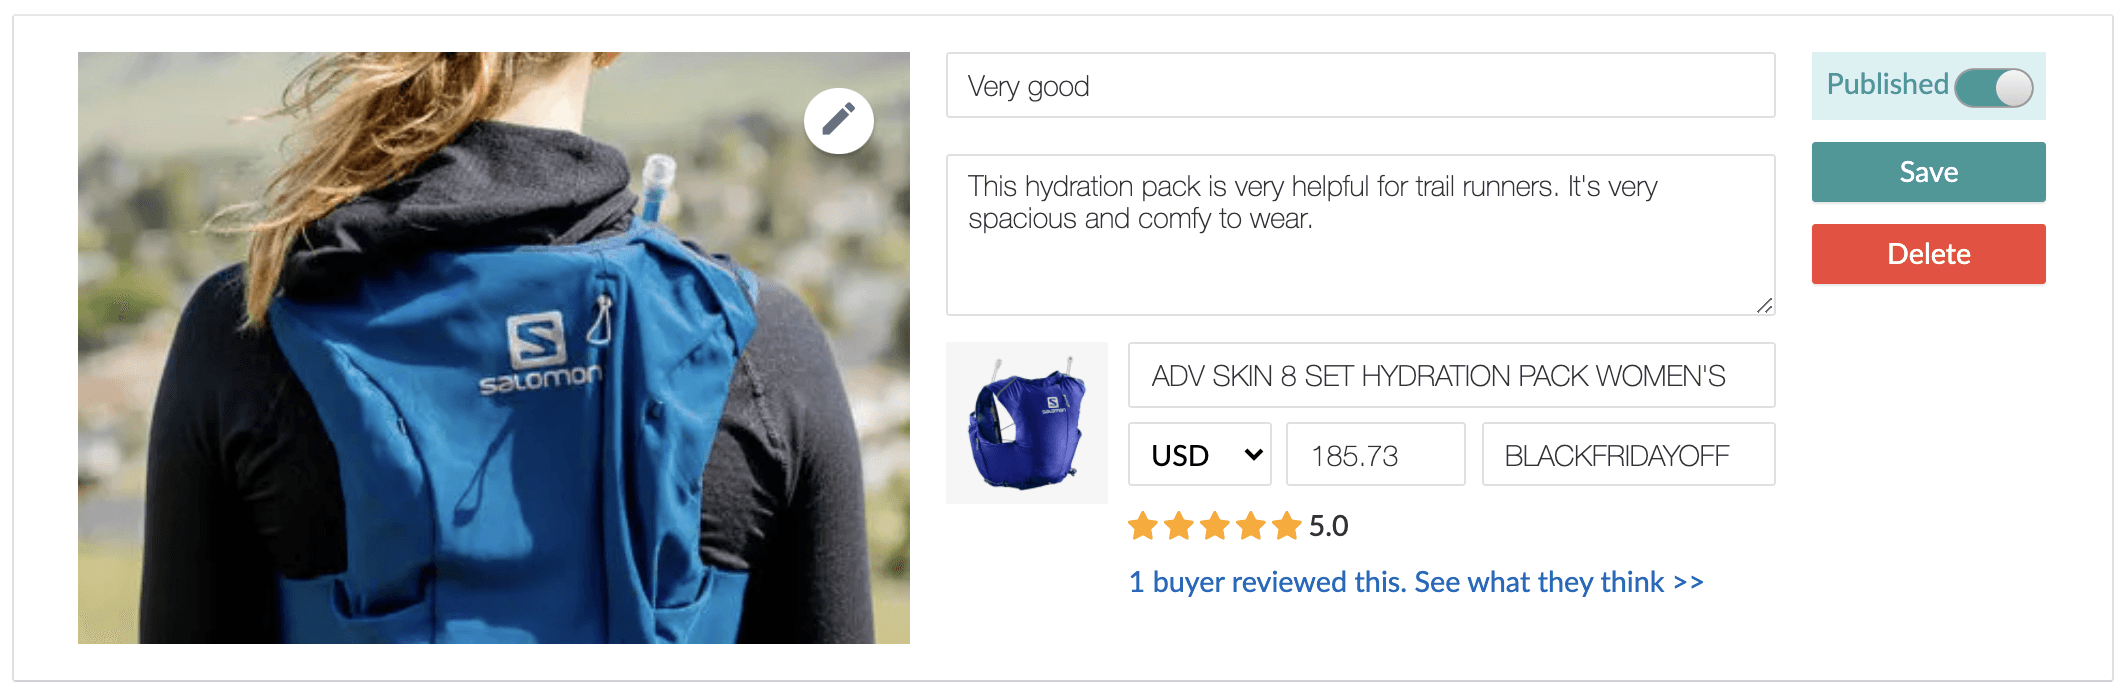Click the pencil edit icon on the photo
This screenshot has width=2126, height=690.
[x=838, y=121]
